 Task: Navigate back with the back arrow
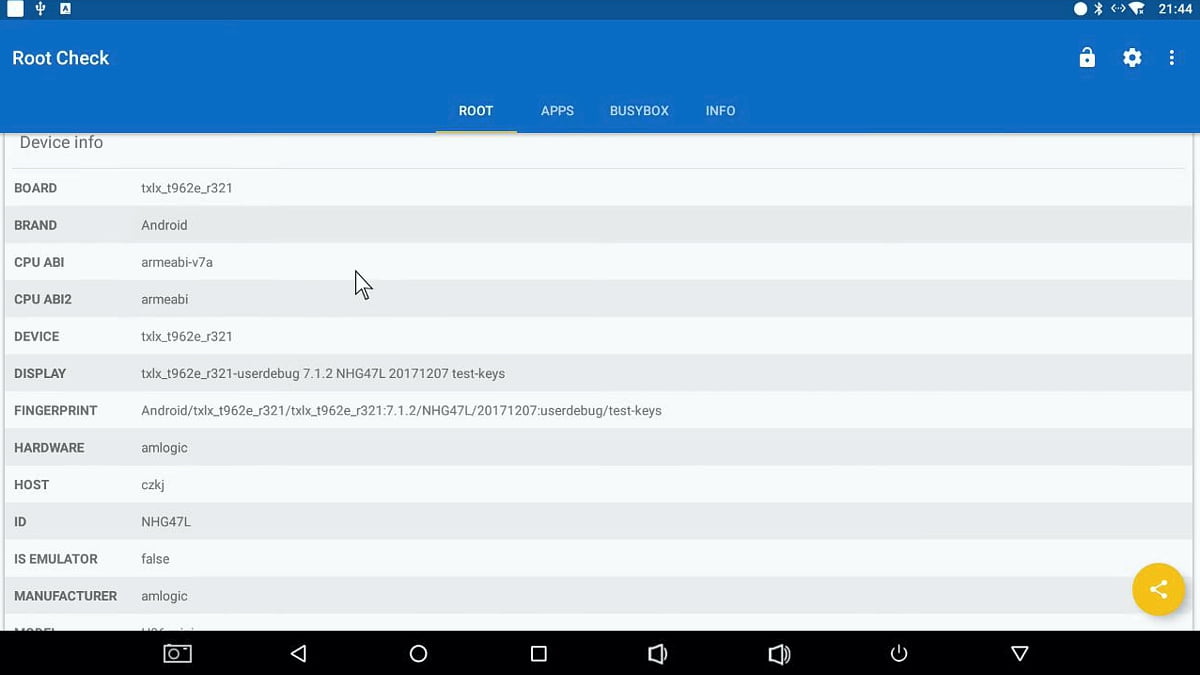point(298,653)
